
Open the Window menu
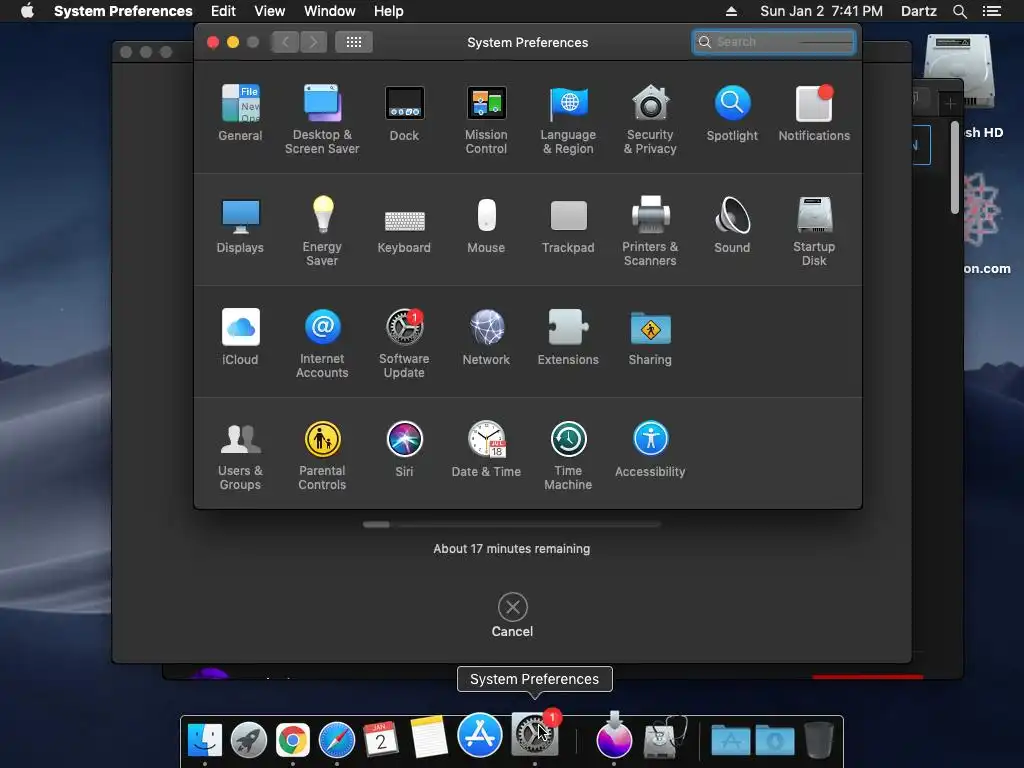[x=330, y=11]
